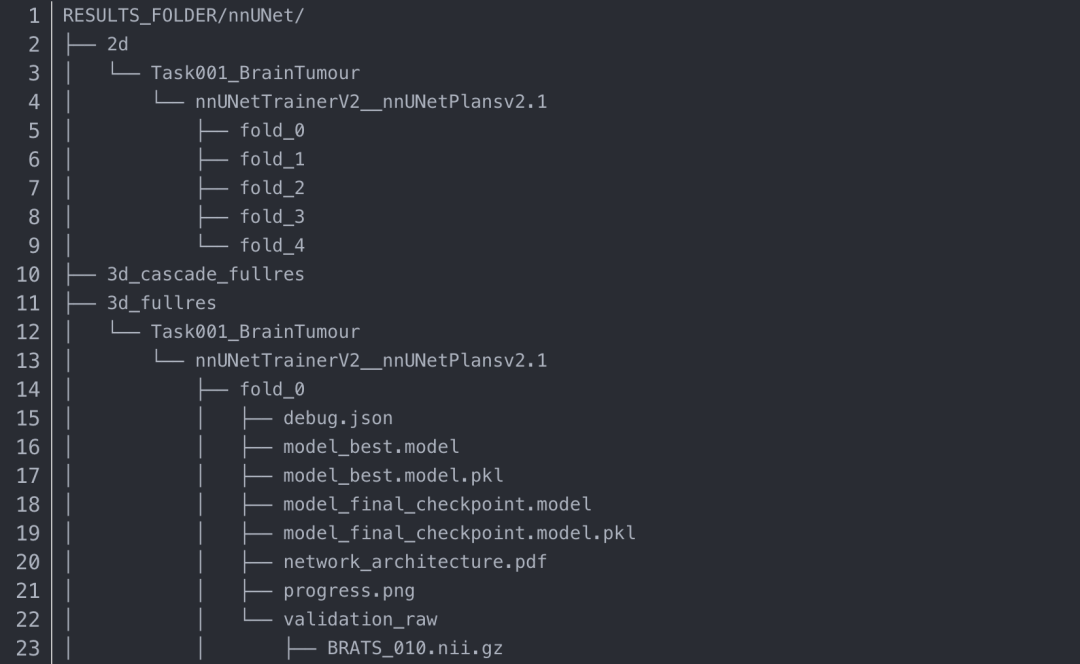Select the validation_raw folder
Viewport: 1080px width, 664px height.
click(360, 619)
